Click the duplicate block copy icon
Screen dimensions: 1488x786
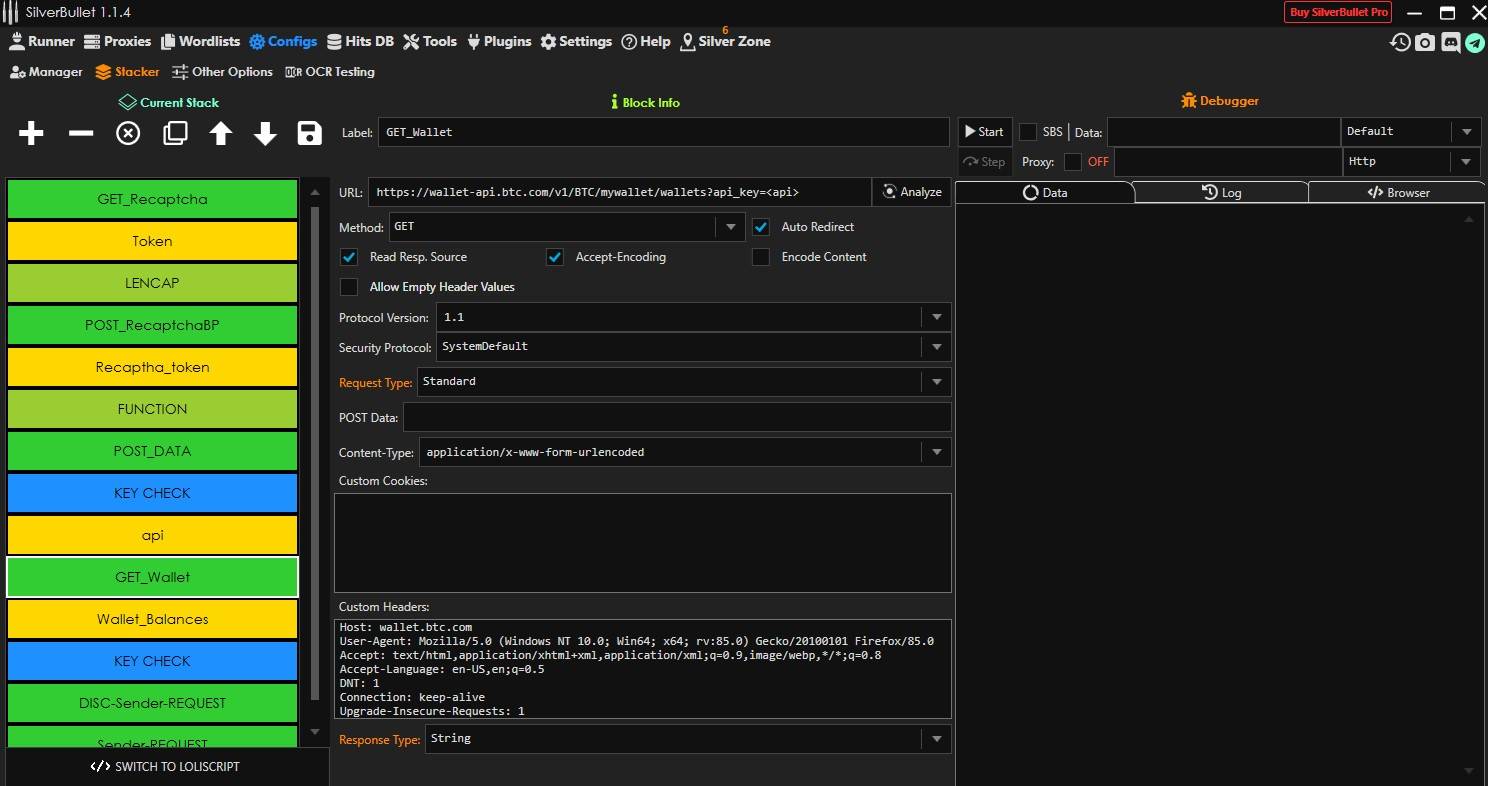(175, 133)
